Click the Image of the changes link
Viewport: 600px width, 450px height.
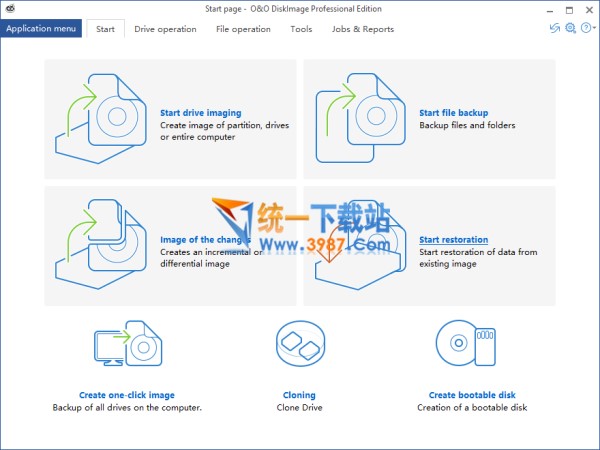[x=205, y=240]
